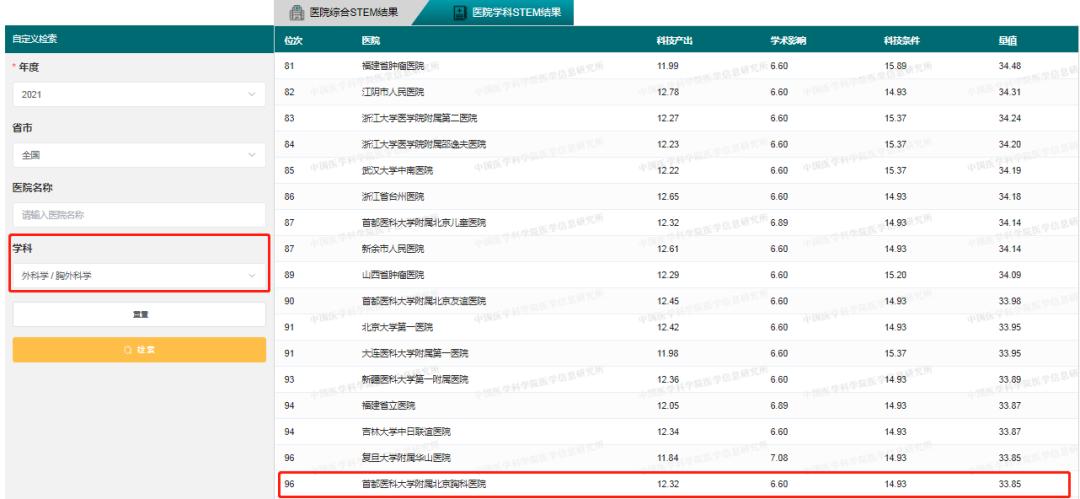Click the 科技产出 value 12.65
1080x499 pixels.
[x=668, y=196]
